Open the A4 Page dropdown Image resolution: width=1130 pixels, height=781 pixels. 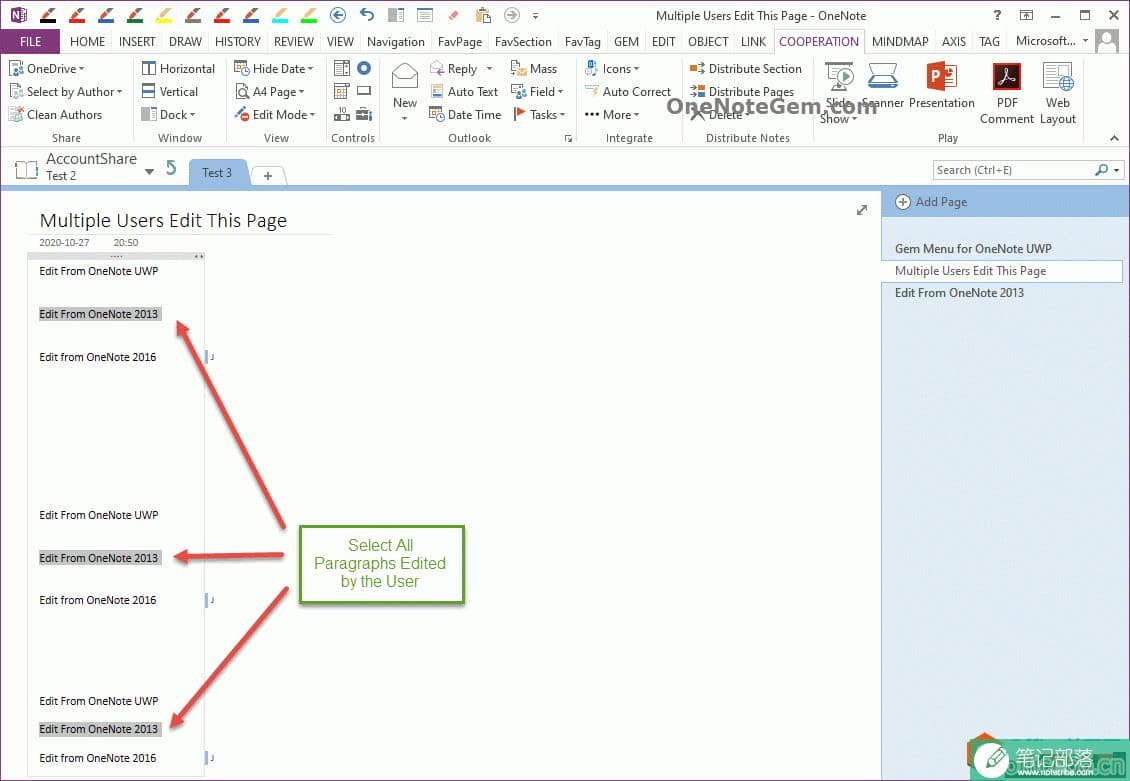pyautogui.click(x=270, y=92)
